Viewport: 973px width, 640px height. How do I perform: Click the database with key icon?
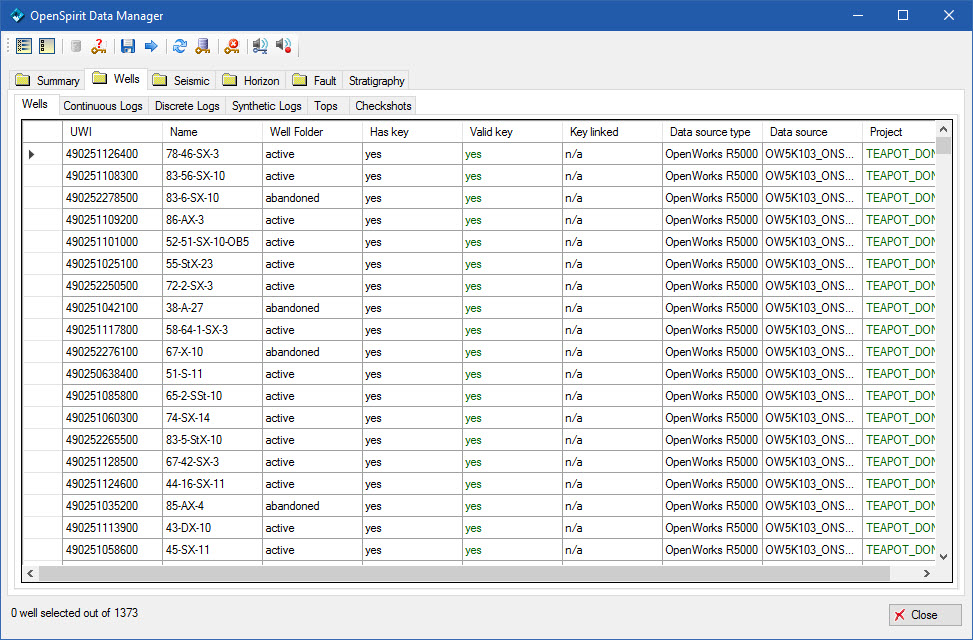click(203, 46)
